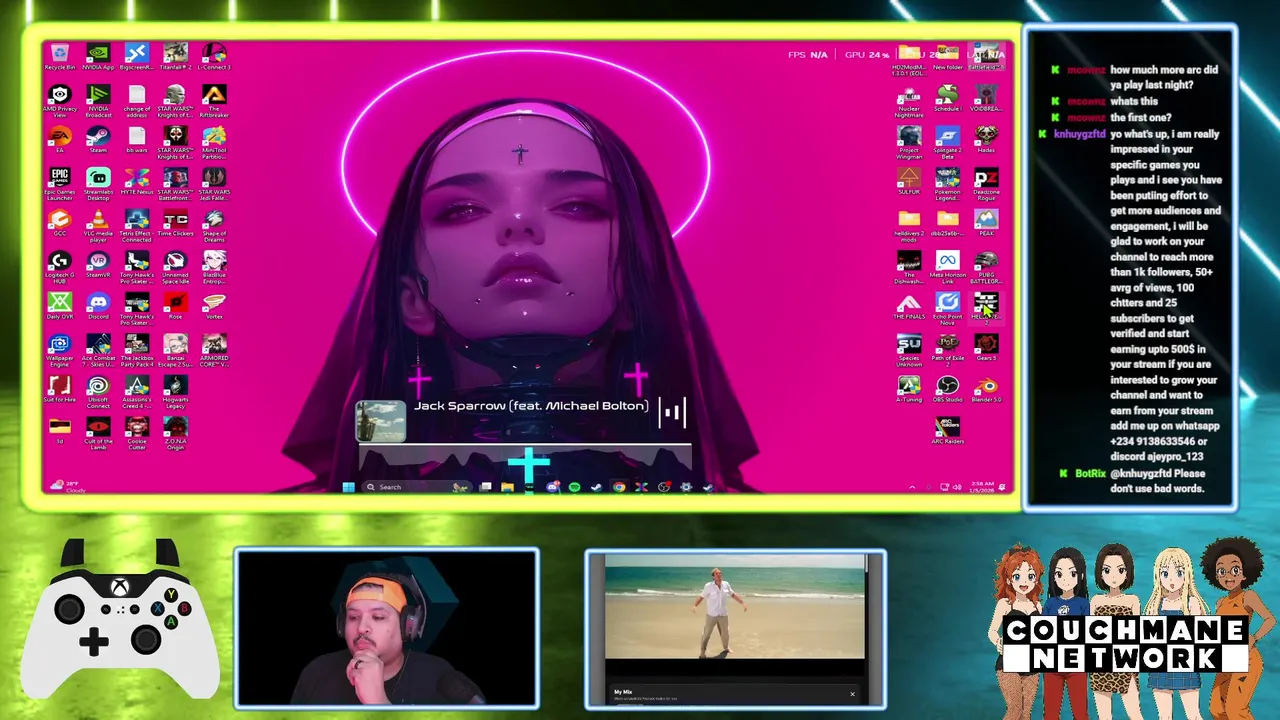
Task: Close the My Mix panel
Action: [x=852, y=694]
